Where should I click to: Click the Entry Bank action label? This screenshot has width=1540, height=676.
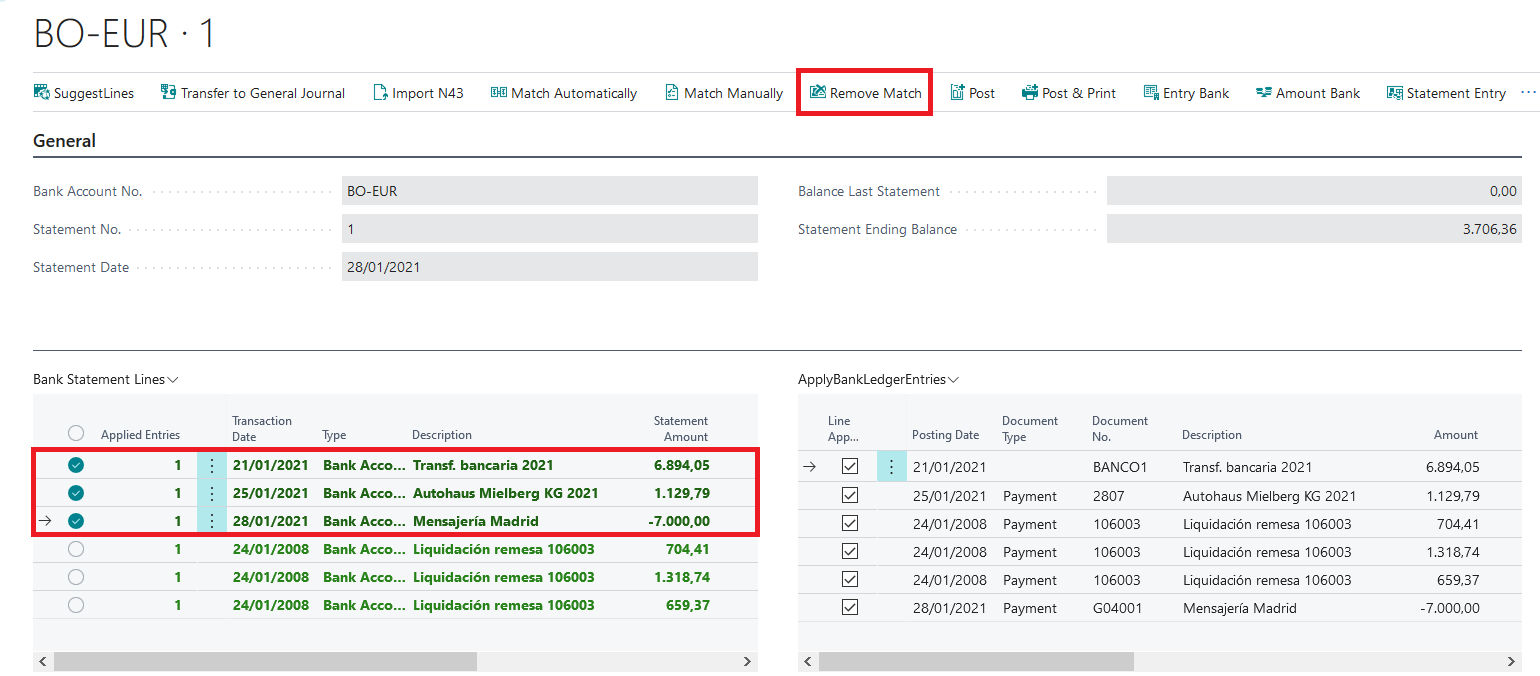(x=1196, y=93)
